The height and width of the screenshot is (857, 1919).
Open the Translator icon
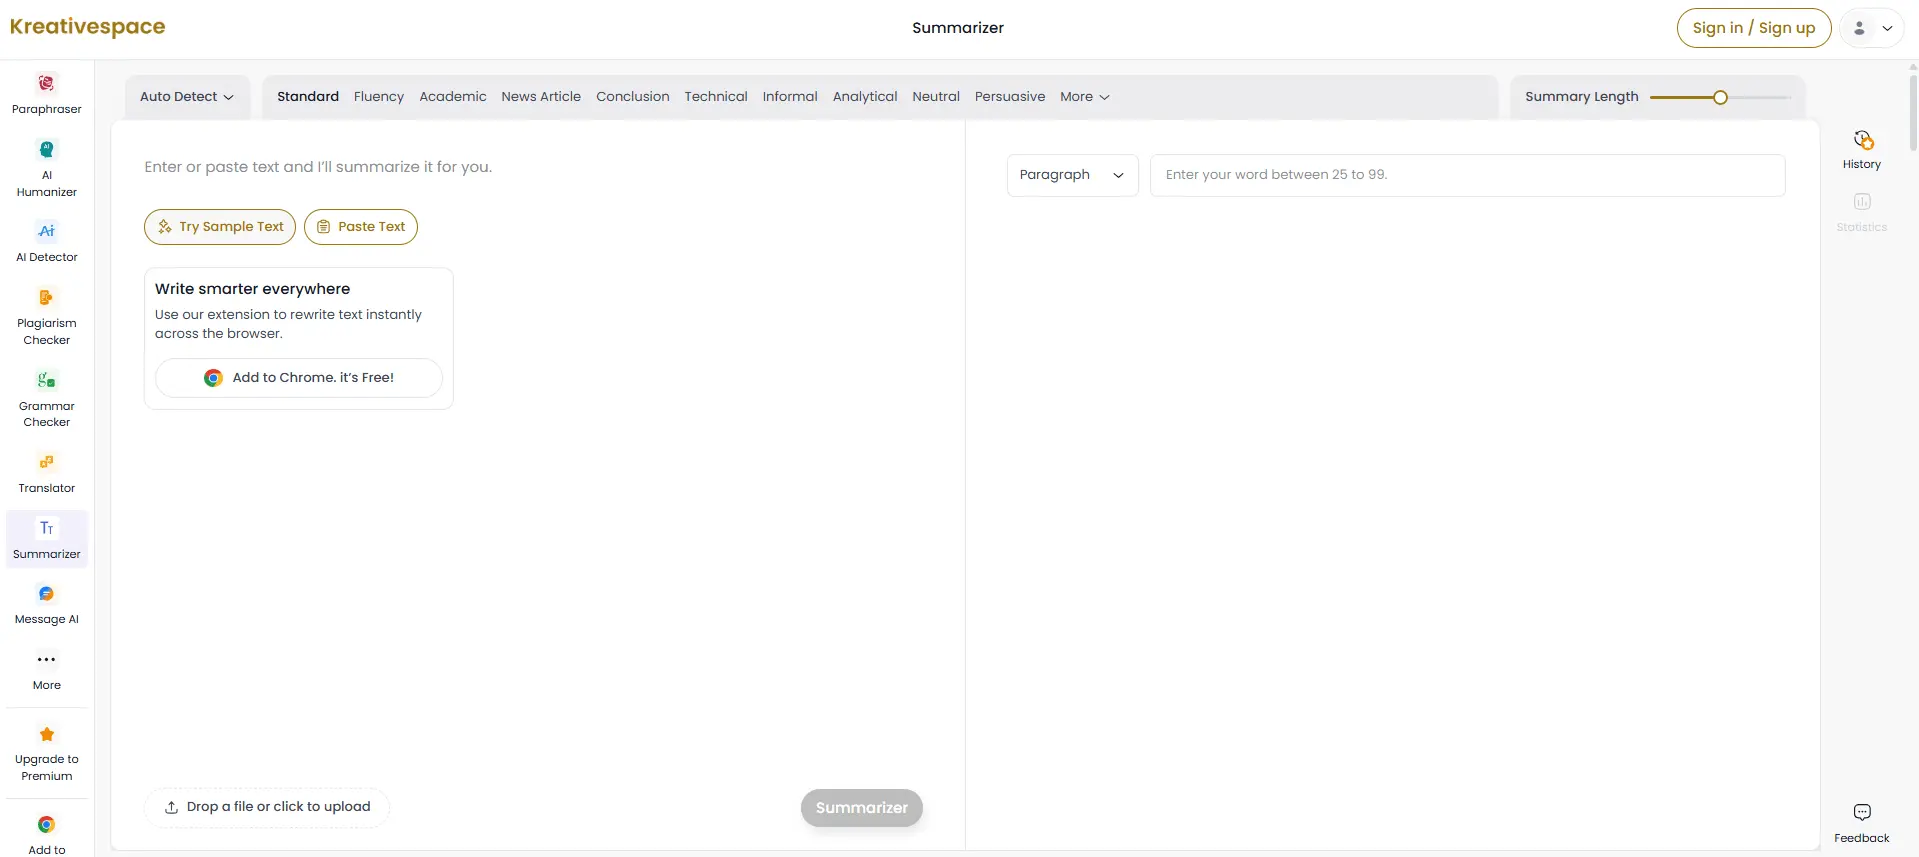(46, 462)
